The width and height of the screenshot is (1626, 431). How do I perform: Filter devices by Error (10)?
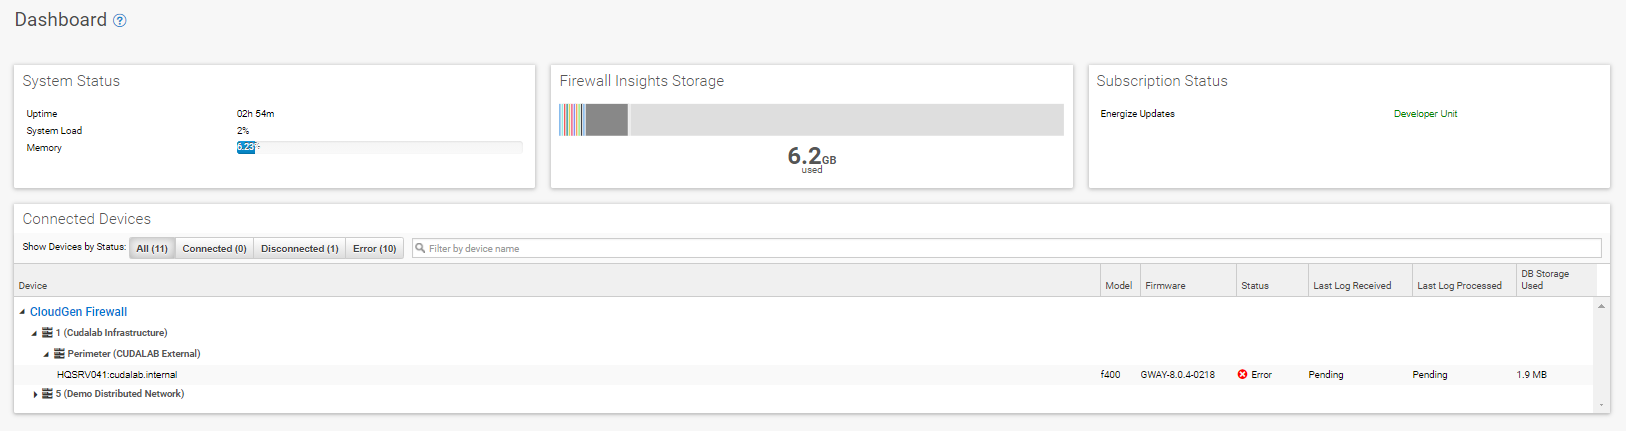374,248
